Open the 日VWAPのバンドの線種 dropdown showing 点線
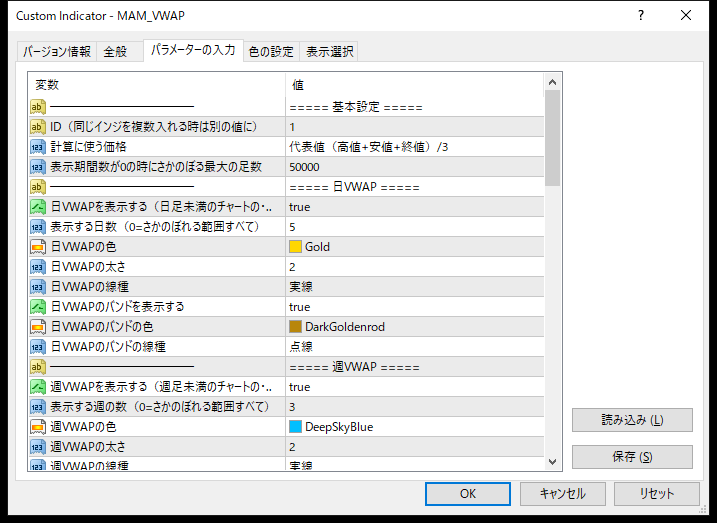 point(415,347)
